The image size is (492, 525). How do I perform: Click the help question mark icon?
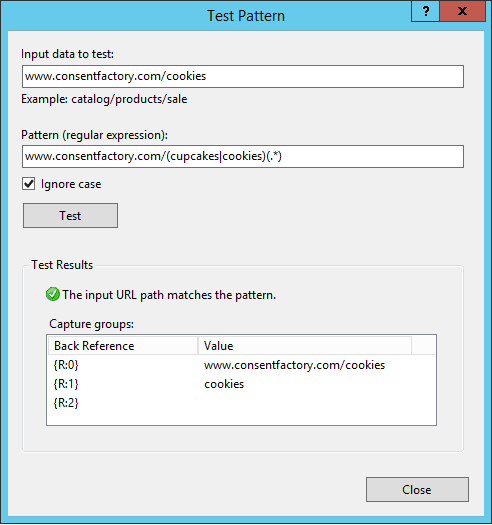(x=425, y=11)
